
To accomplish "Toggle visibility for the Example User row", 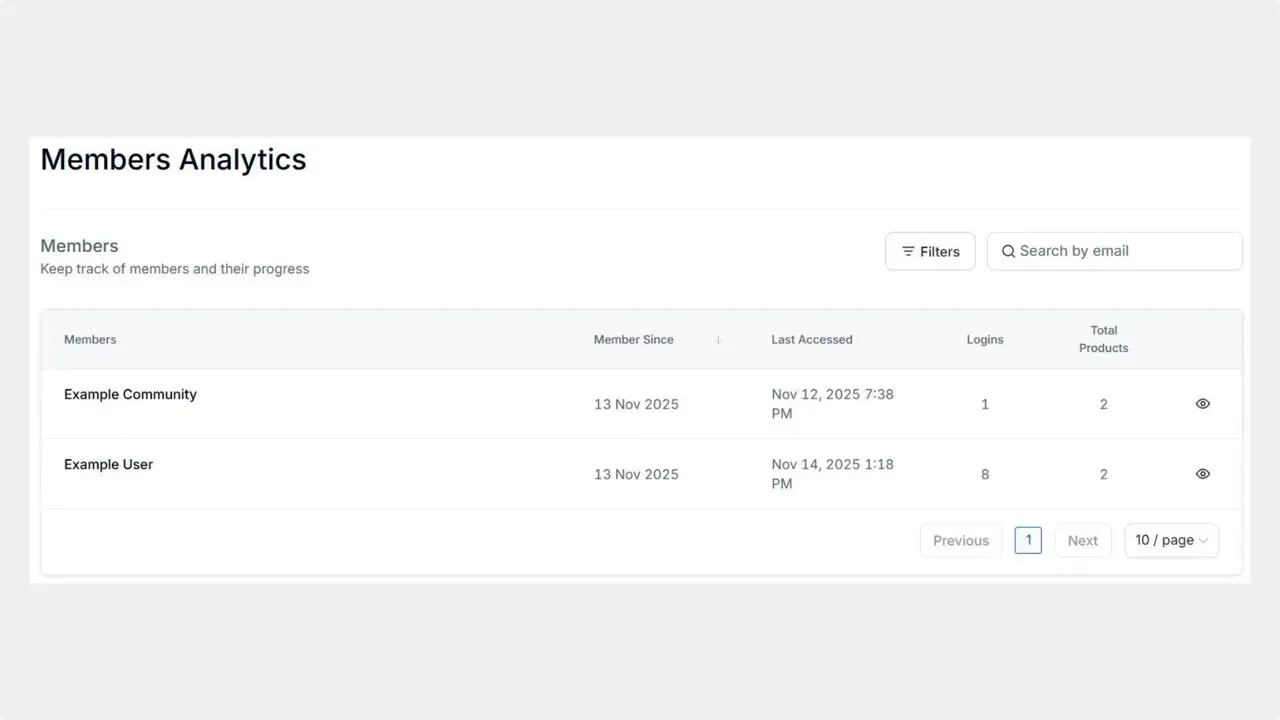I will [x=1202, y=473].
